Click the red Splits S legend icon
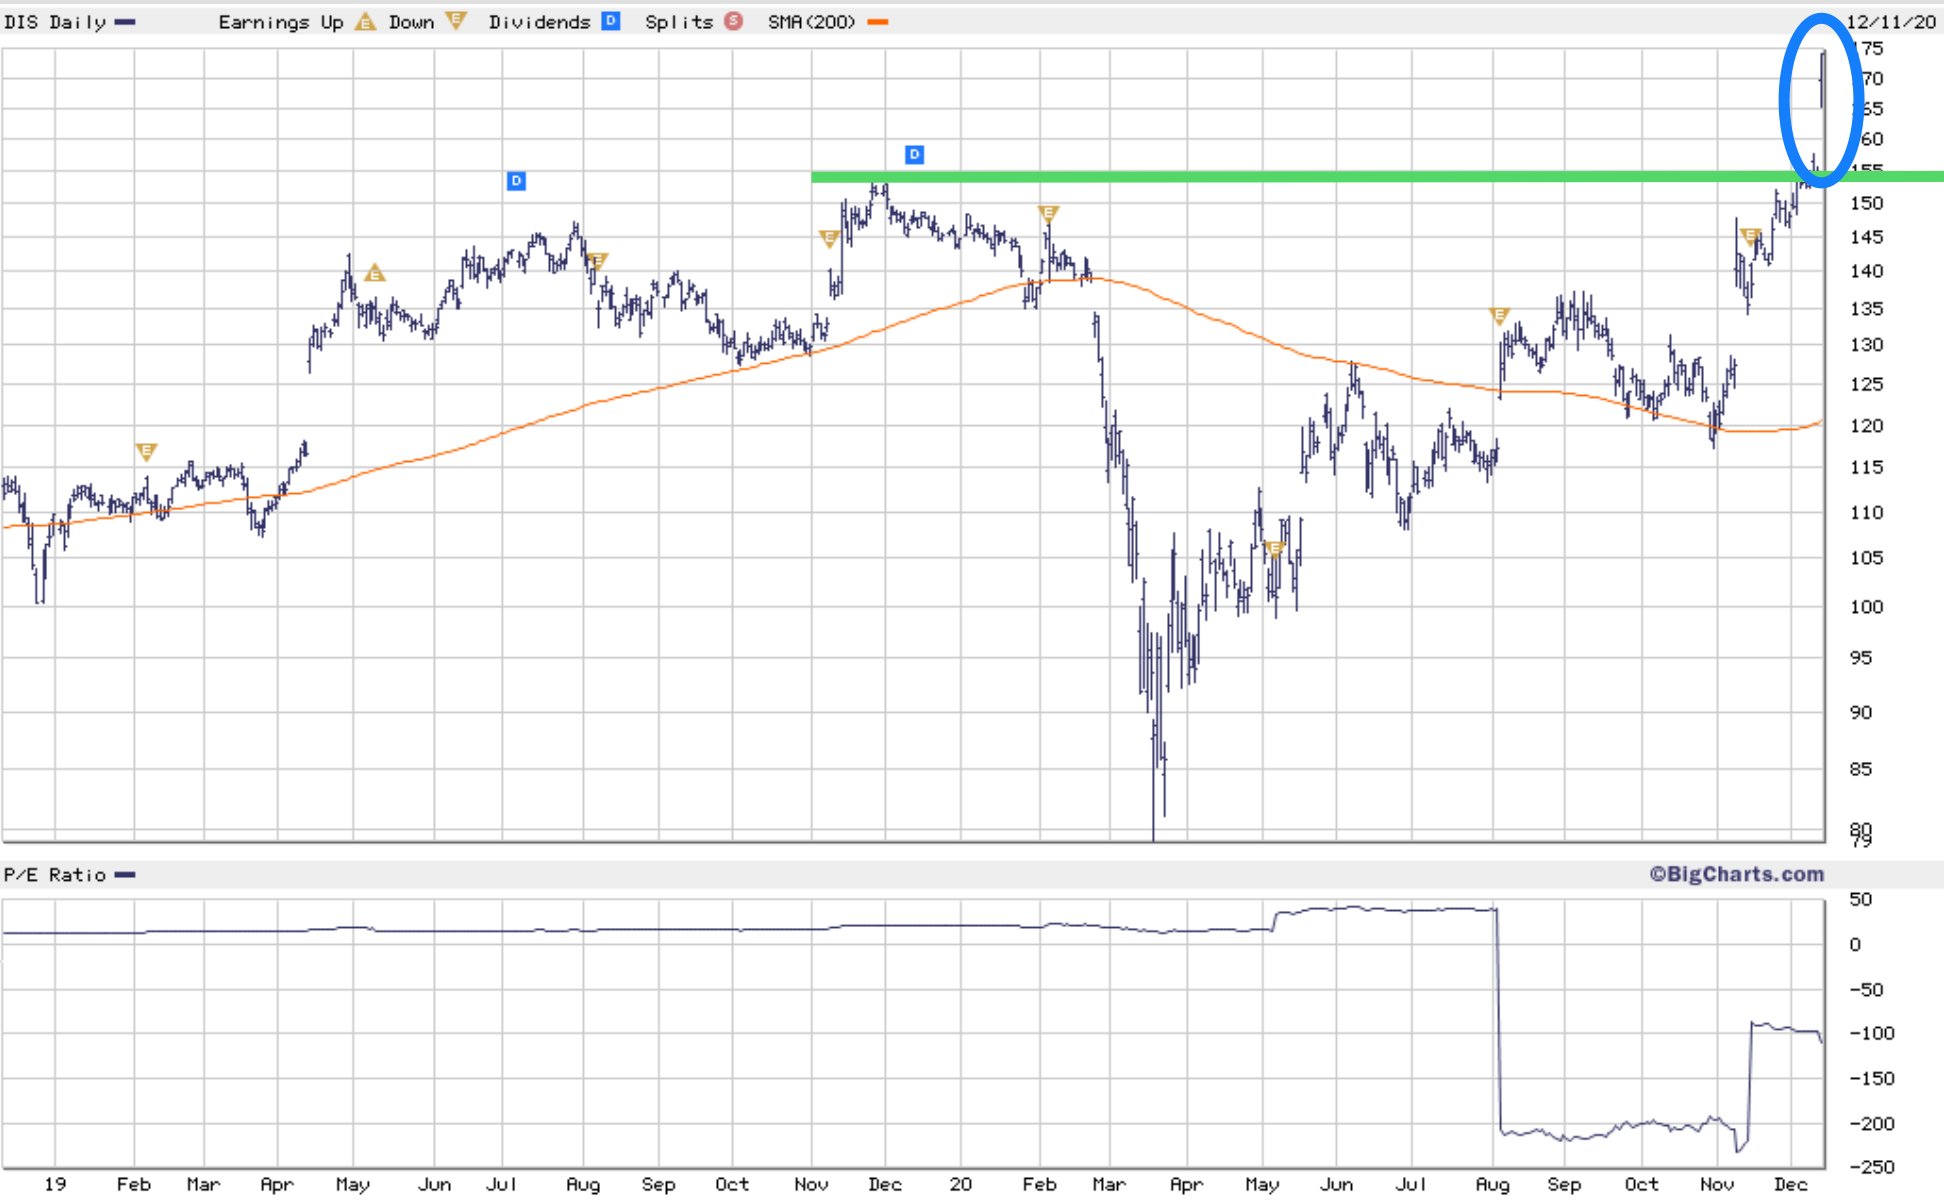This screenshot has height=1201, width=1944. point(734,21)
